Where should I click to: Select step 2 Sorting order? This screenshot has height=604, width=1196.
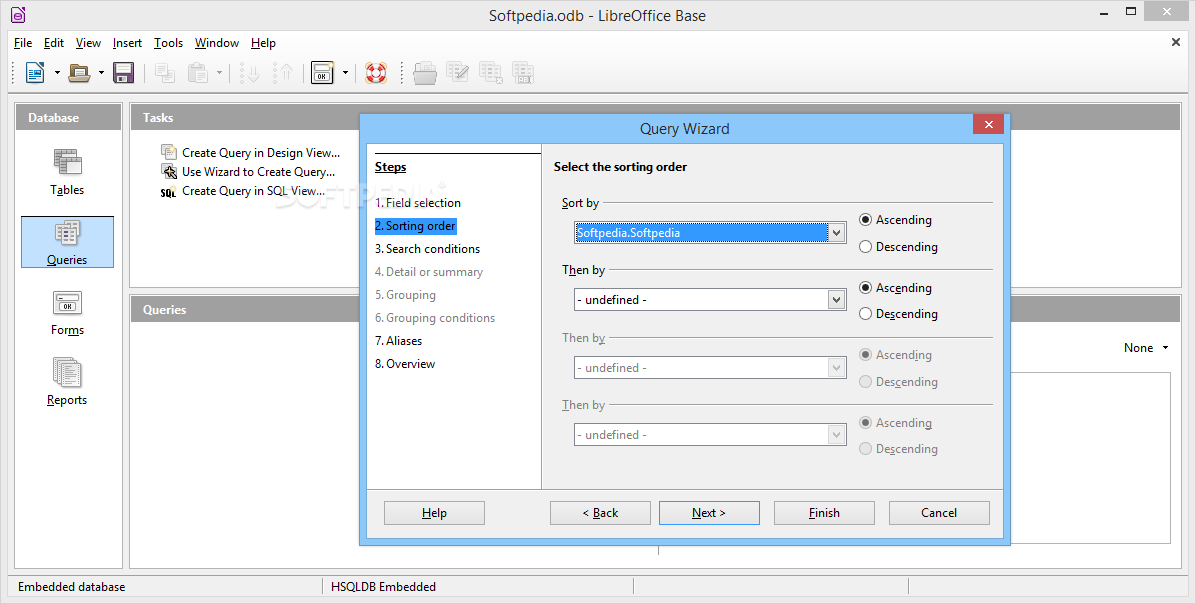pos(415,226)
